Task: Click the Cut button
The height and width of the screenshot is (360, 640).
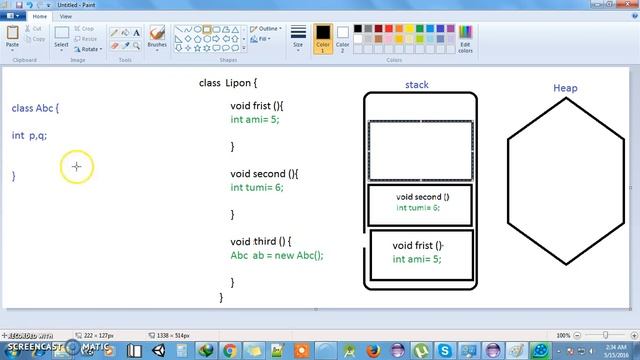Action: (x=33, y=29)
